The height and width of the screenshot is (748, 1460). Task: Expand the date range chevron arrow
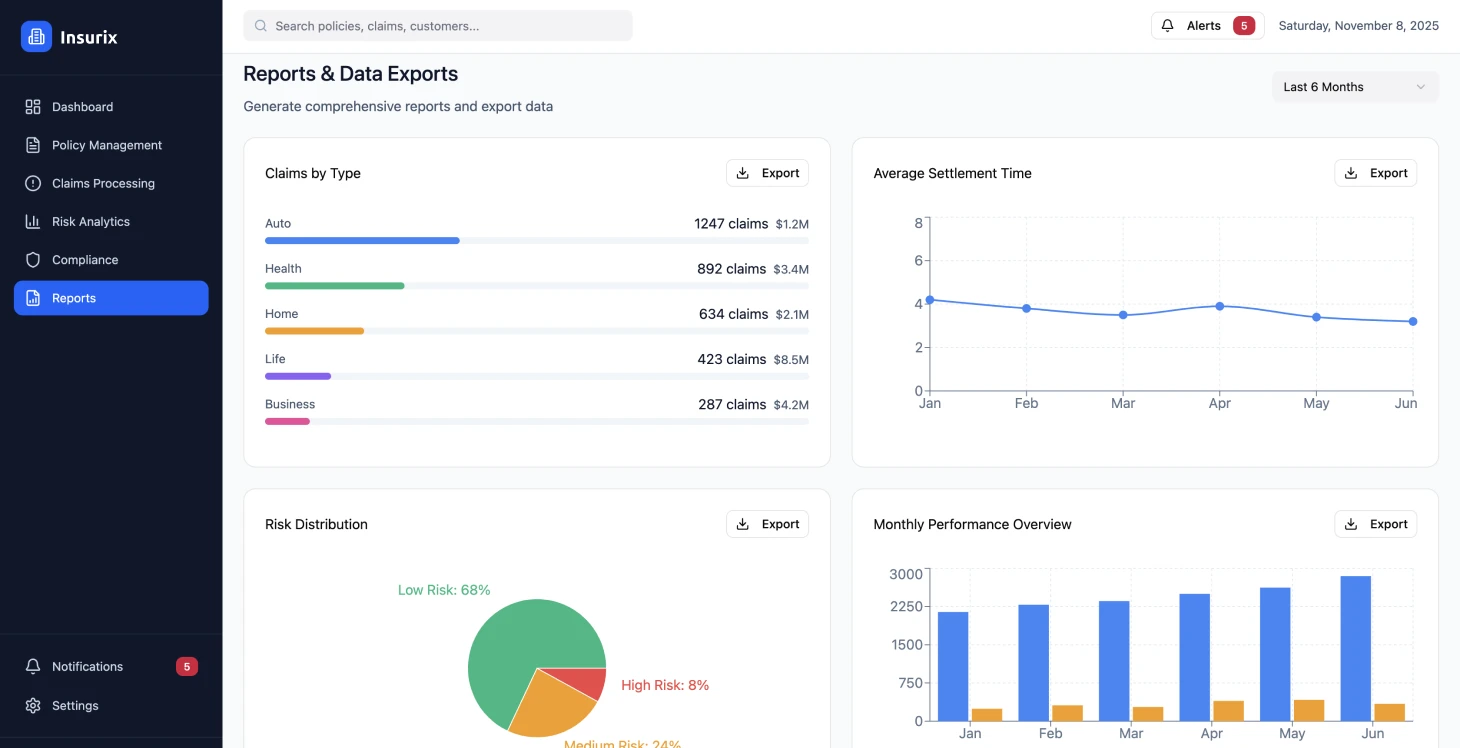pyautogui.click(x=1420, y=87)
